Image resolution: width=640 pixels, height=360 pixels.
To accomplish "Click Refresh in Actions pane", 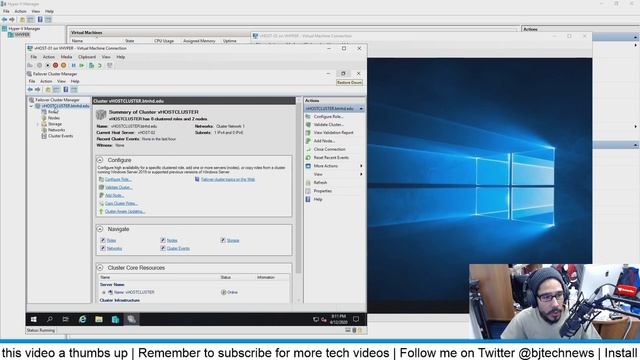I will tap(320, 182).
